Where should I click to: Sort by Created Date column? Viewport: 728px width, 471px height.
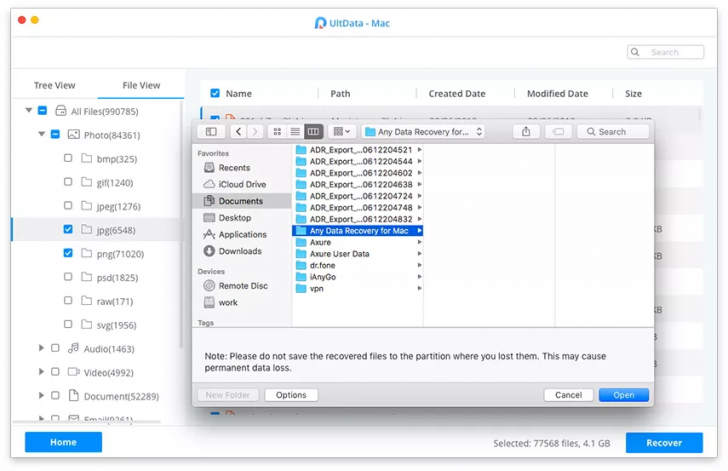(457, 94)
